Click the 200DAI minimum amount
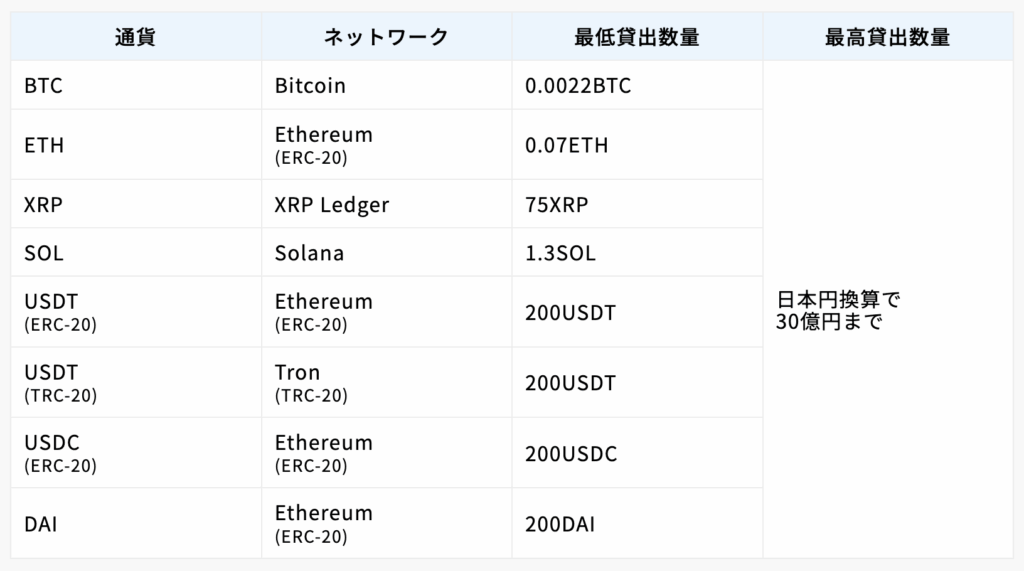The width and height of the screenshot is (1024, 571). click(559, 523)
